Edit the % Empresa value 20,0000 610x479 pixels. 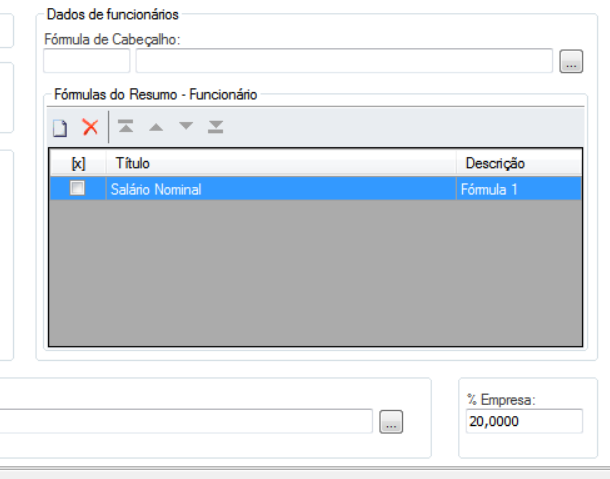click(x=524, y=421)
